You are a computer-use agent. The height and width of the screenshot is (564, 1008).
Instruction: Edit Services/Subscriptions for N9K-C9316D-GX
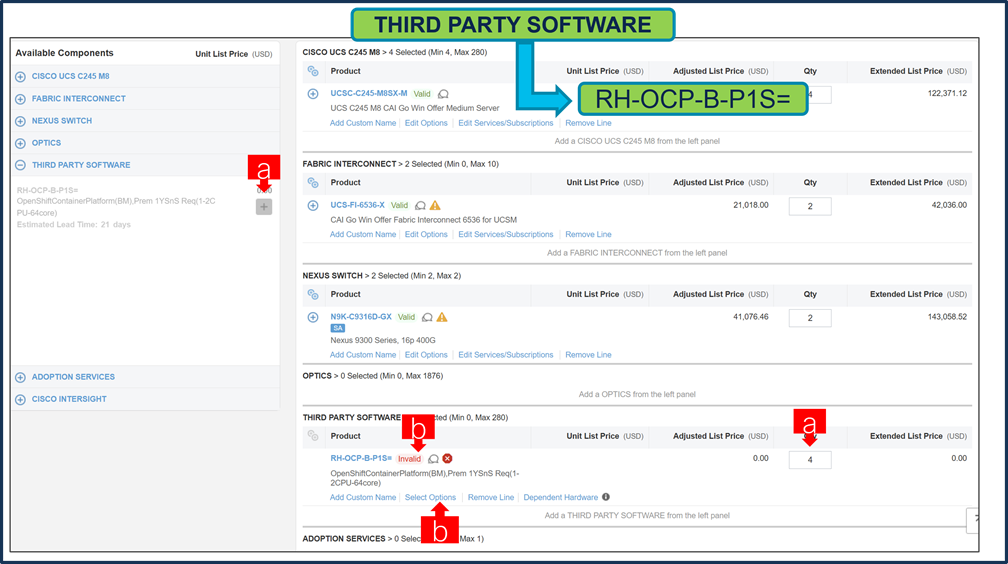[506, 354]
